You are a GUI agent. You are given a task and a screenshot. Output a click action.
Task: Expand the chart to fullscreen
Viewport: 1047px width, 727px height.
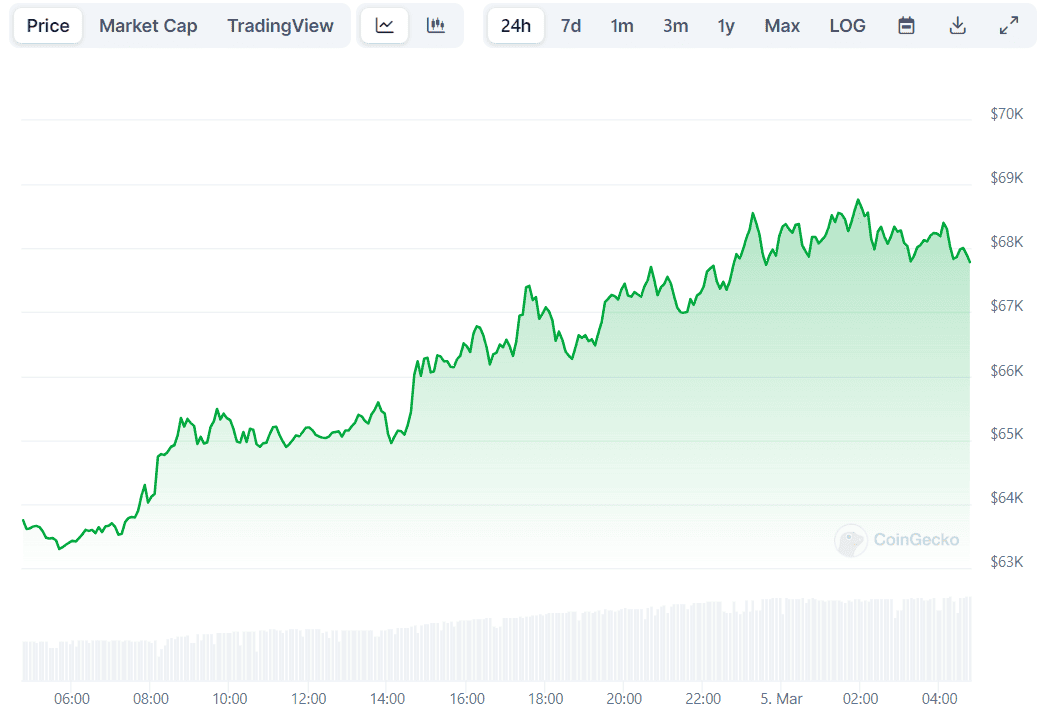coord(1008,25)
